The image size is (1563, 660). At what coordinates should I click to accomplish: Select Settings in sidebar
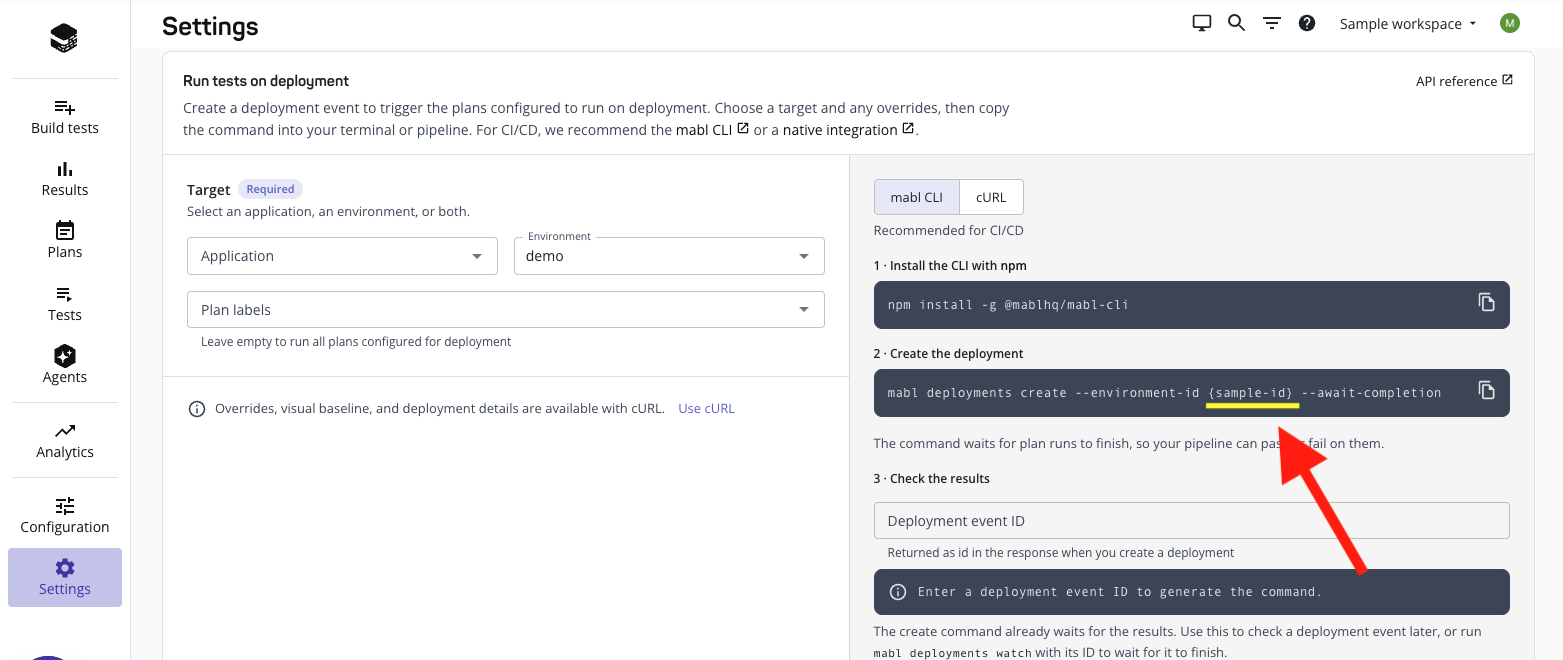coord(65,578)
